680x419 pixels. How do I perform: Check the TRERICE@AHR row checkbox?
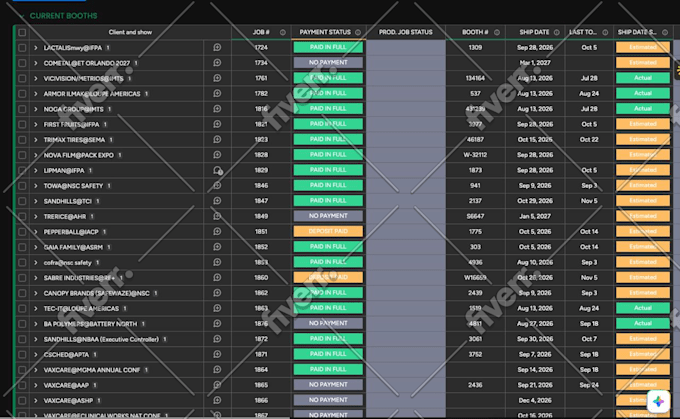click(22, 216)
